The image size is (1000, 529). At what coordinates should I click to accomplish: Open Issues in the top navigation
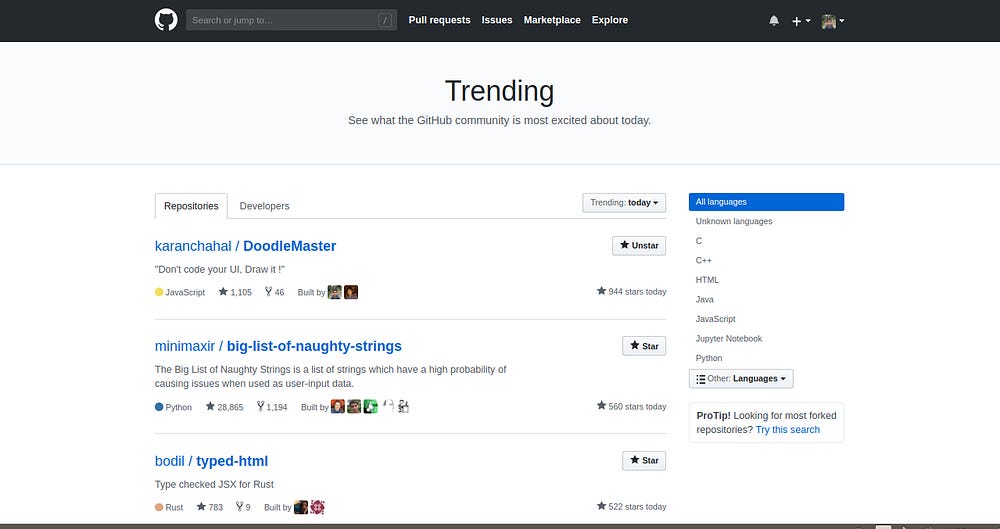[x=497, y=20]
